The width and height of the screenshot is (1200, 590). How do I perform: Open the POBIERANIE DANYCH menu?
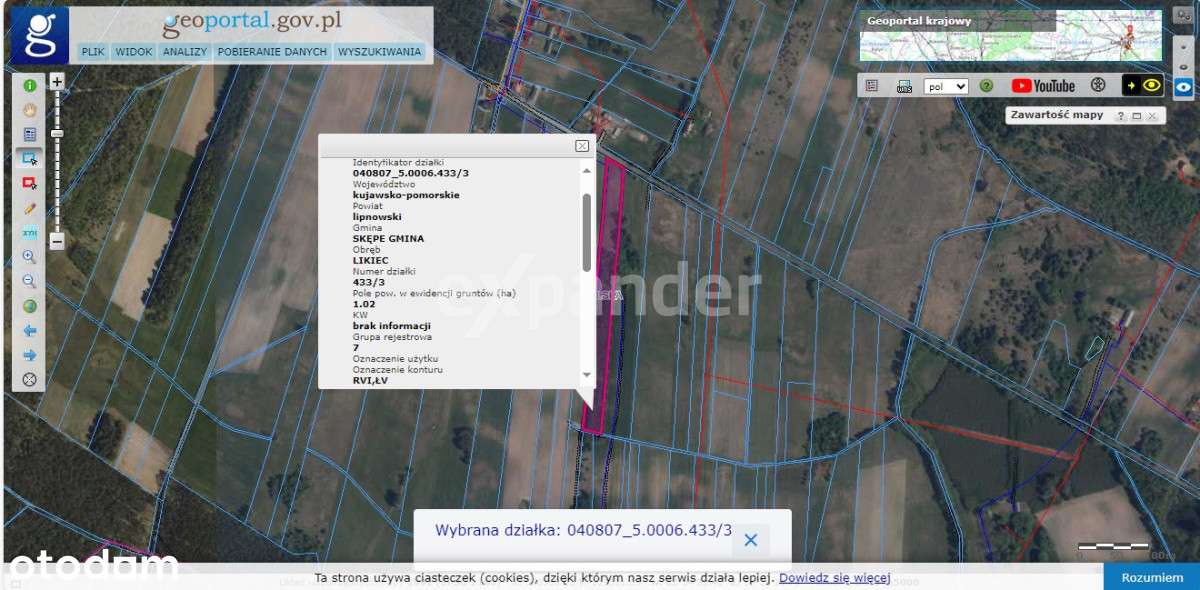point(272,52)
